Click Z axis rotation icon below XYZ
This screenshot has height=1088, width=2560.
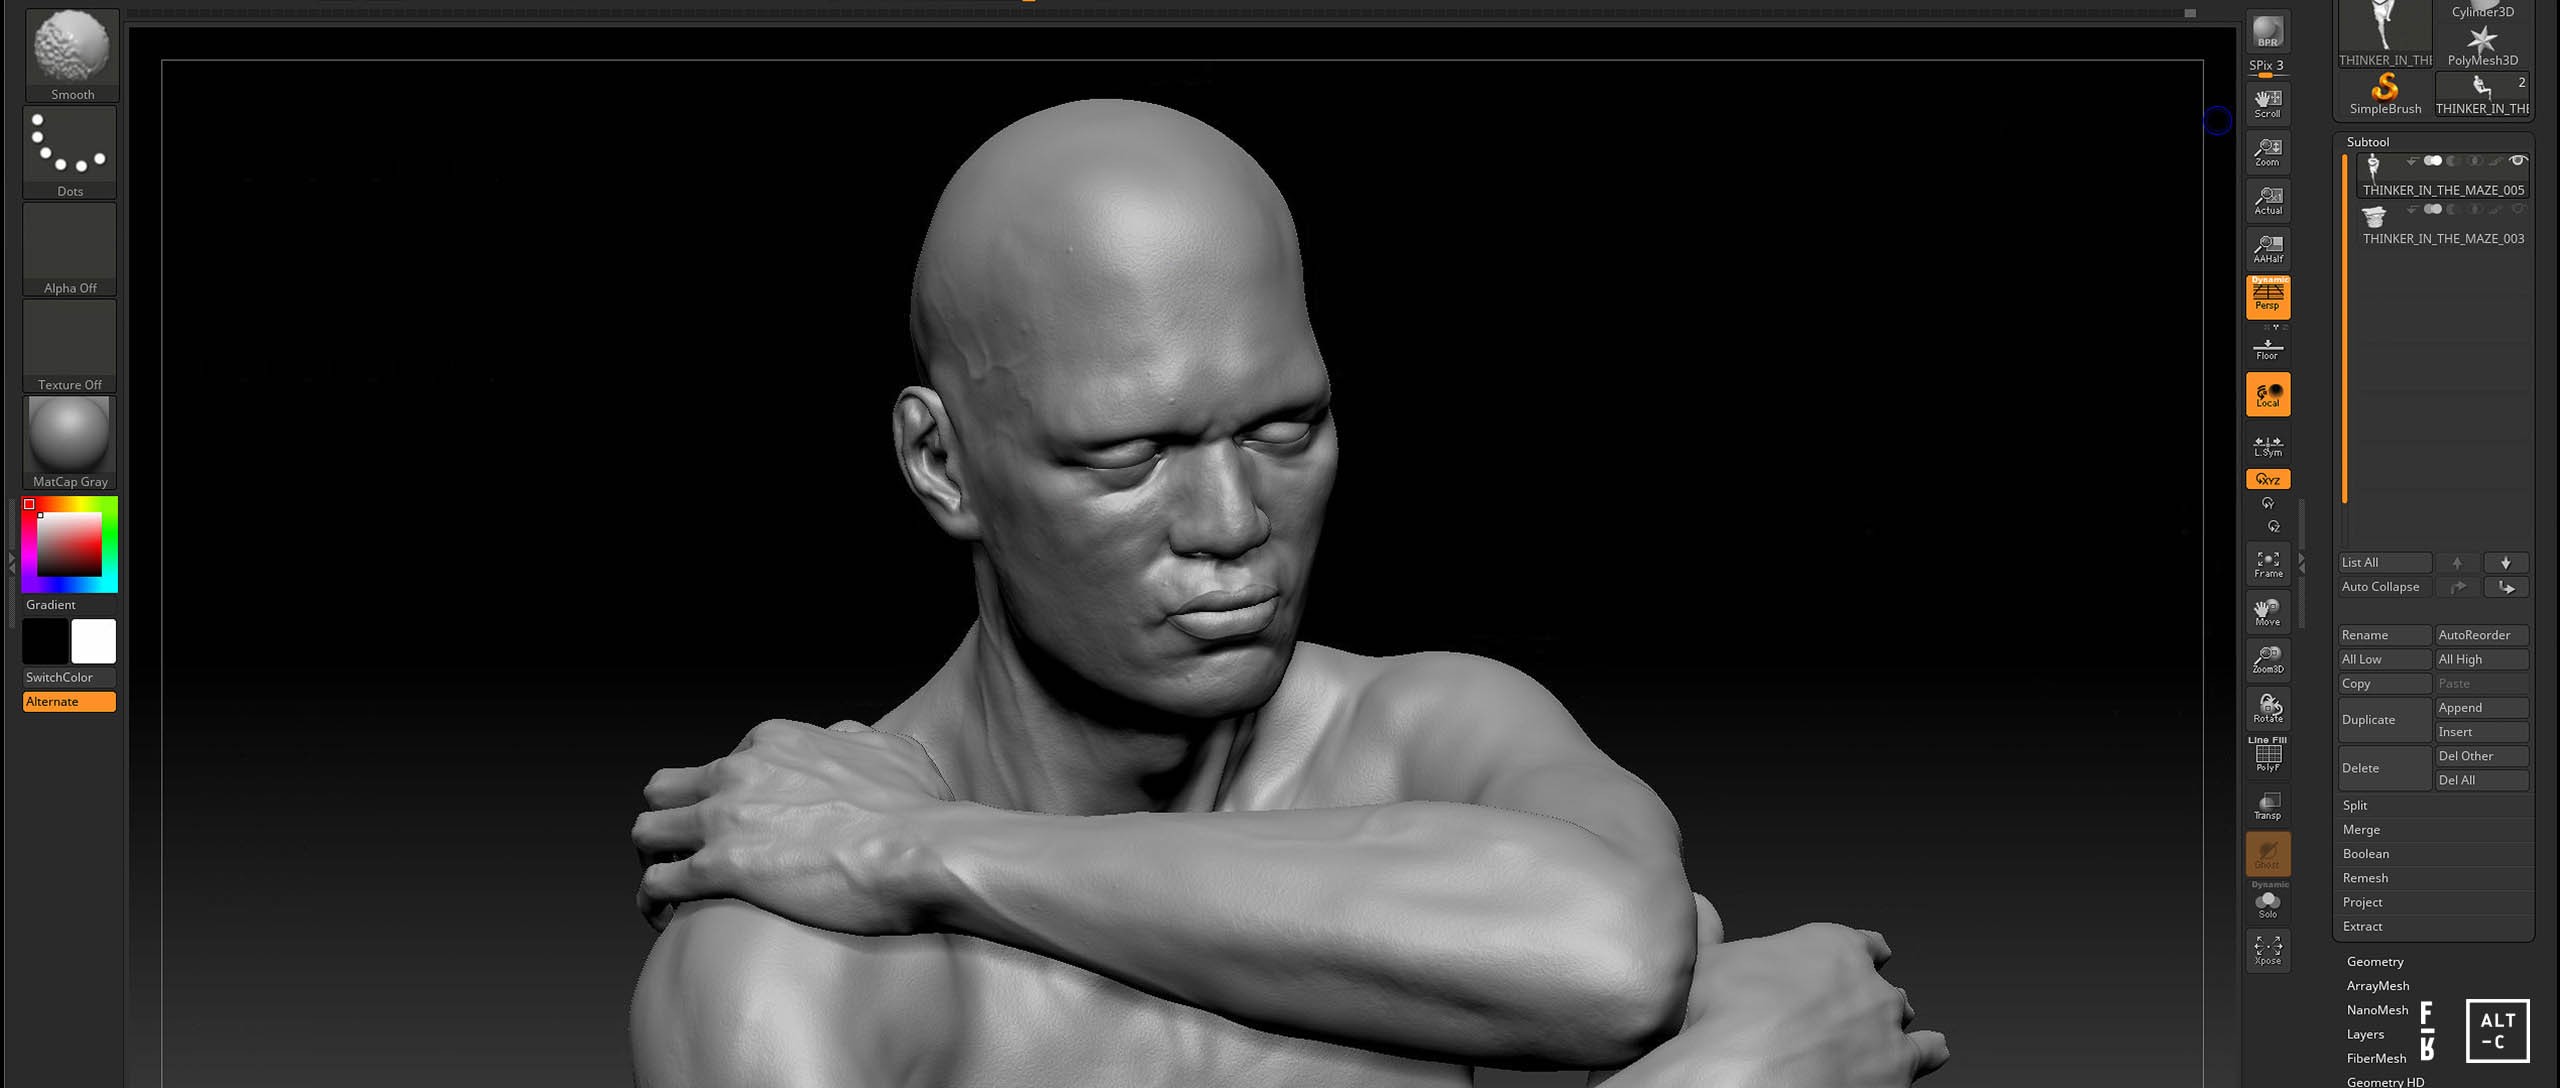point(2273,526)
